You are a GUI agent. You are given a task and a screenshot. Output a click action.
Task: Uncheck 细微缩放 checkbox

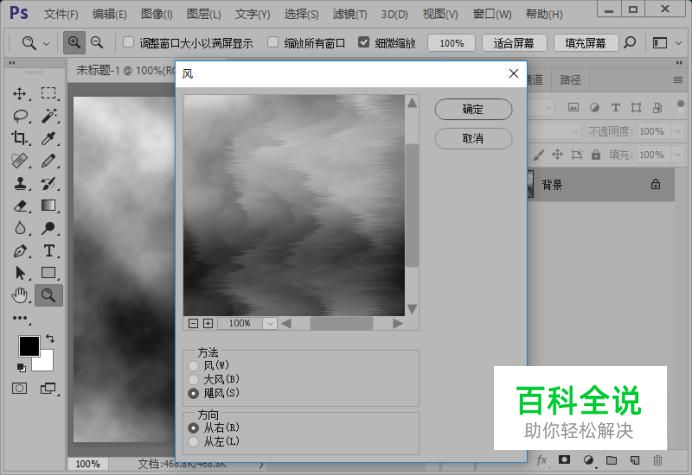[363, 42]
